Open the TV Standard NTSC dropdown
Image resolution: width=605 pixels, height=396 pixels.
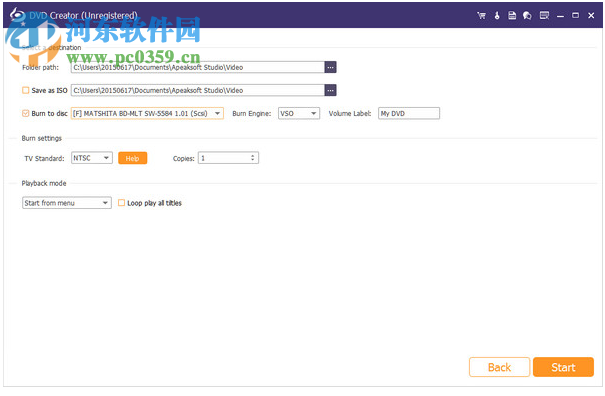(92, 158)
